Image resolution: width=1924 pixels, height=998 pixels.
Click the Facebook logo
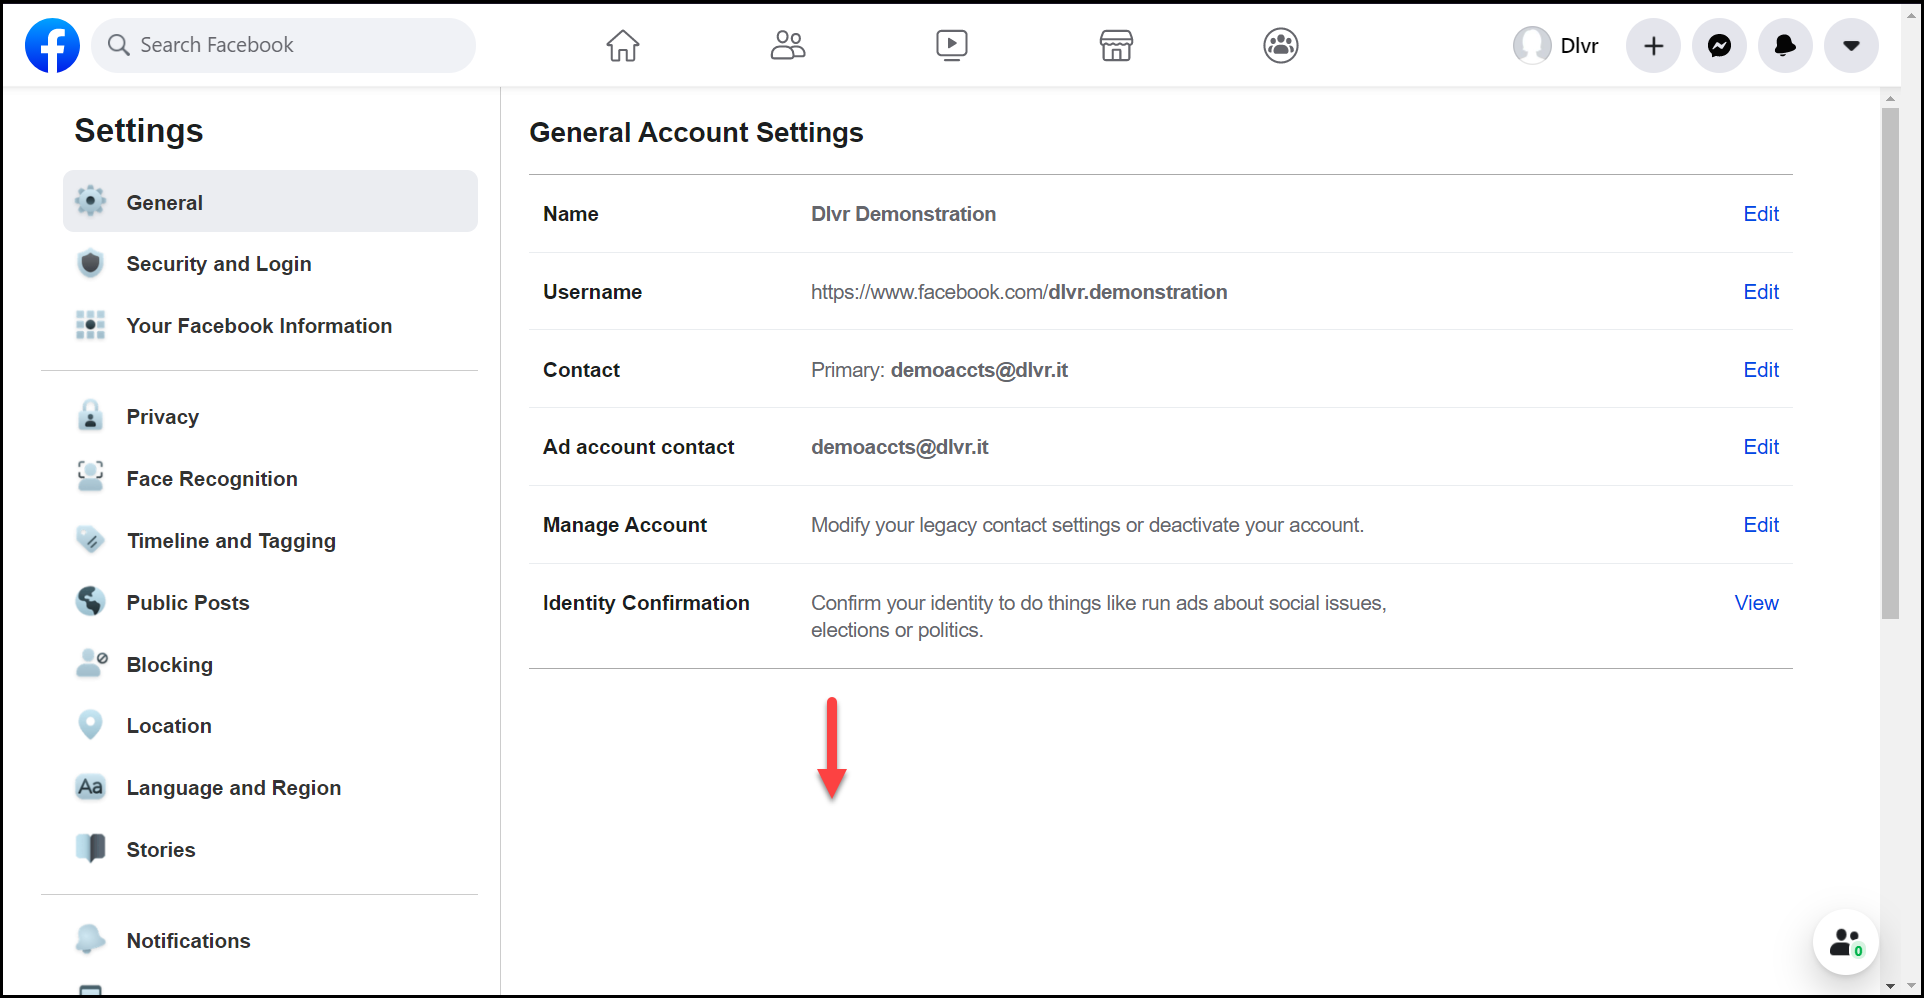click(x=52, y=45)
